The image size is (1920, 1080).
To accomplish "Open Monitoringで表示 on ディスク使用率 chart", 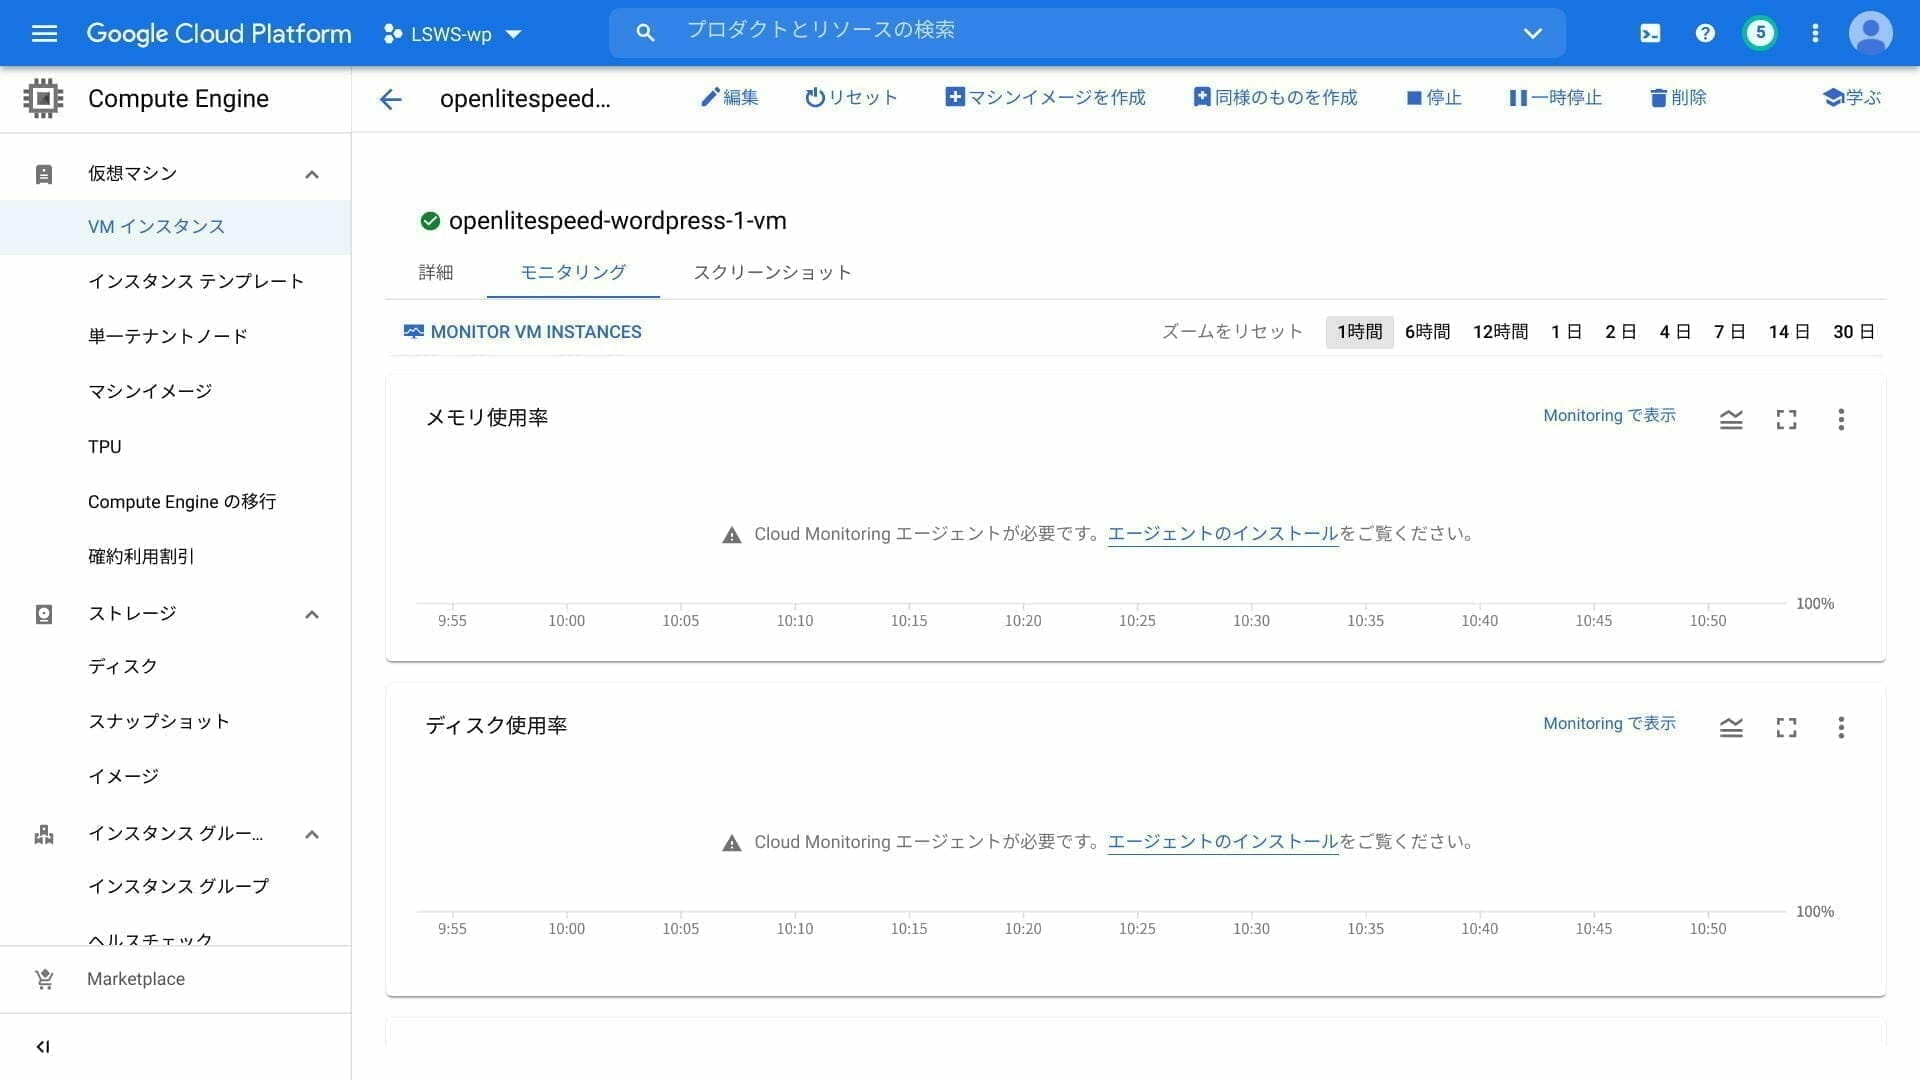I will pos(1609,724).
